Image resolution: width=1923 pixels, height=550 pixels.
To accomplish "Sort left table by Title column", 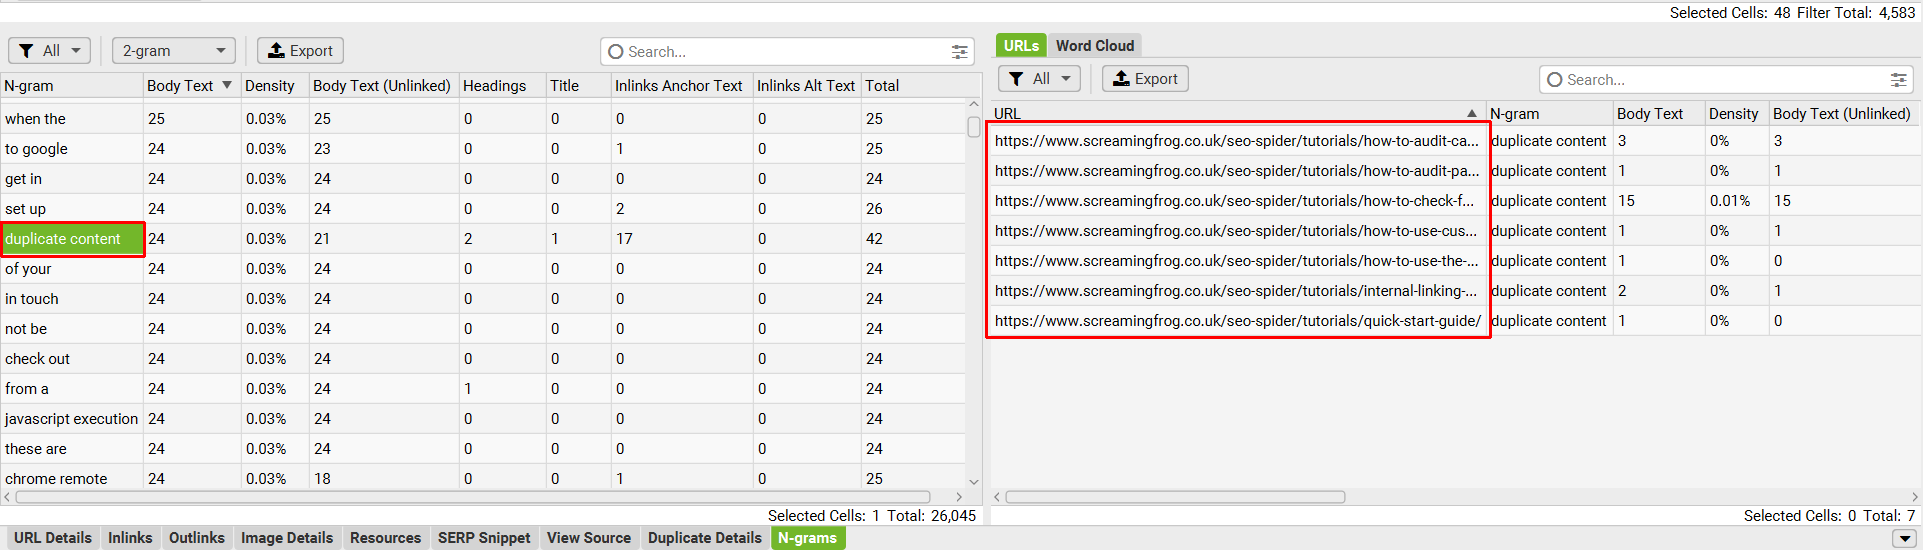I will click(578, 86).
